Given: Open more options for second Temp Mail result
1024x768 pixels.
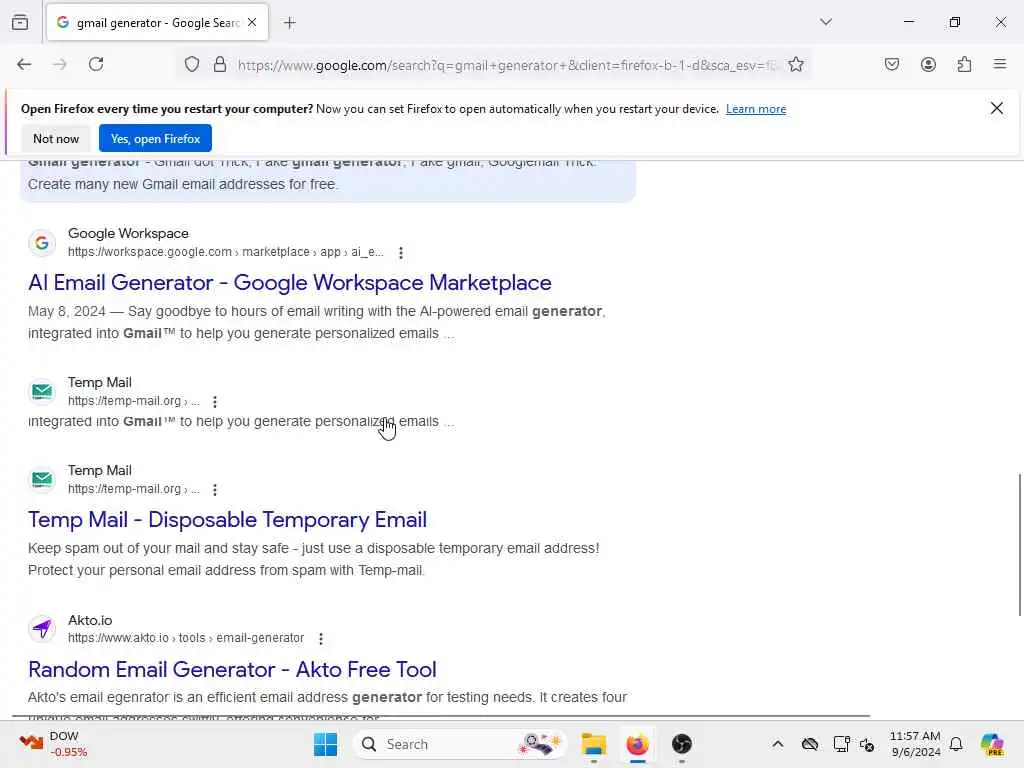Looking at the screenshot, I should click(x=215, y=490).
